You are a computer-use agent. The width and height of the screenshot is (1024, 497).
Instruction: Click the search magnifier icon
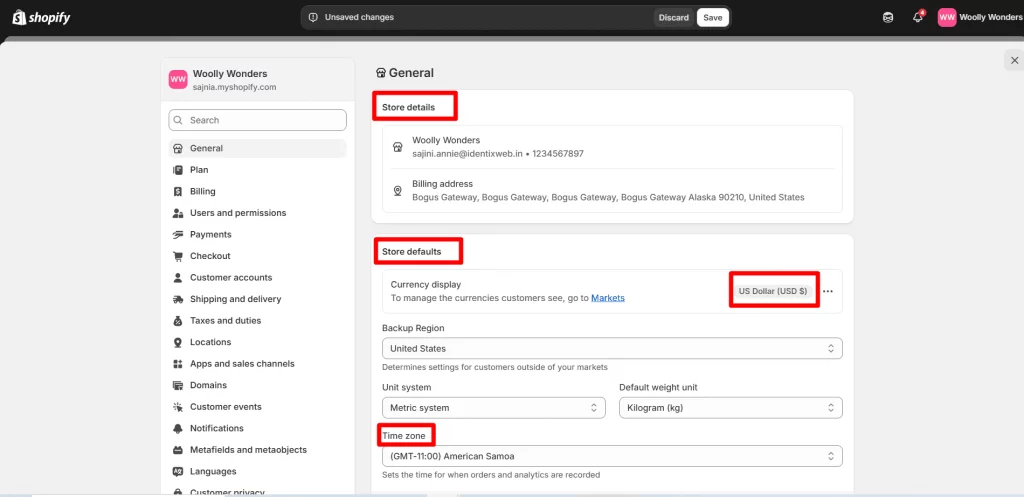pos(178,120)
